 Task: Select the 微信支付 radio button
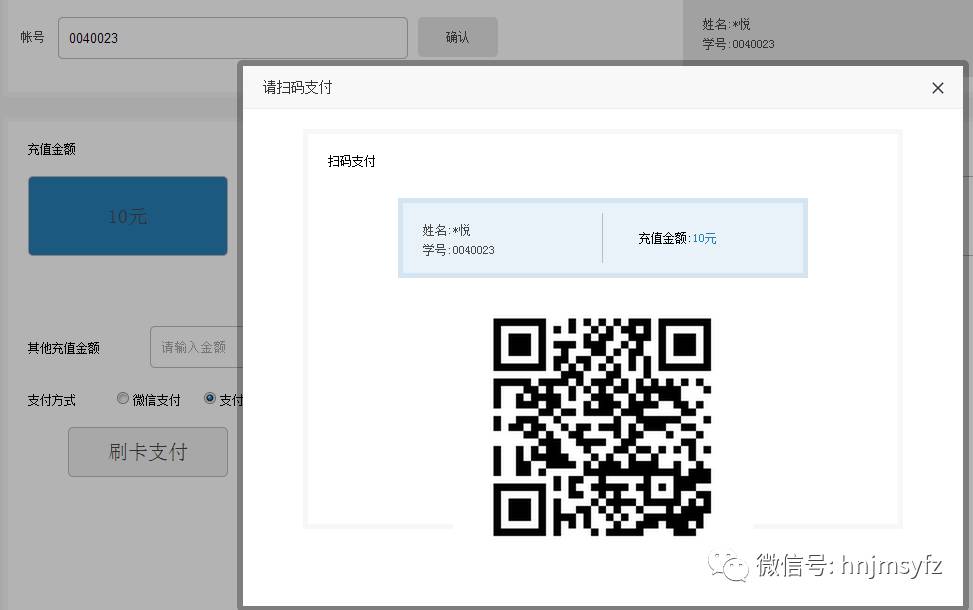123,398
